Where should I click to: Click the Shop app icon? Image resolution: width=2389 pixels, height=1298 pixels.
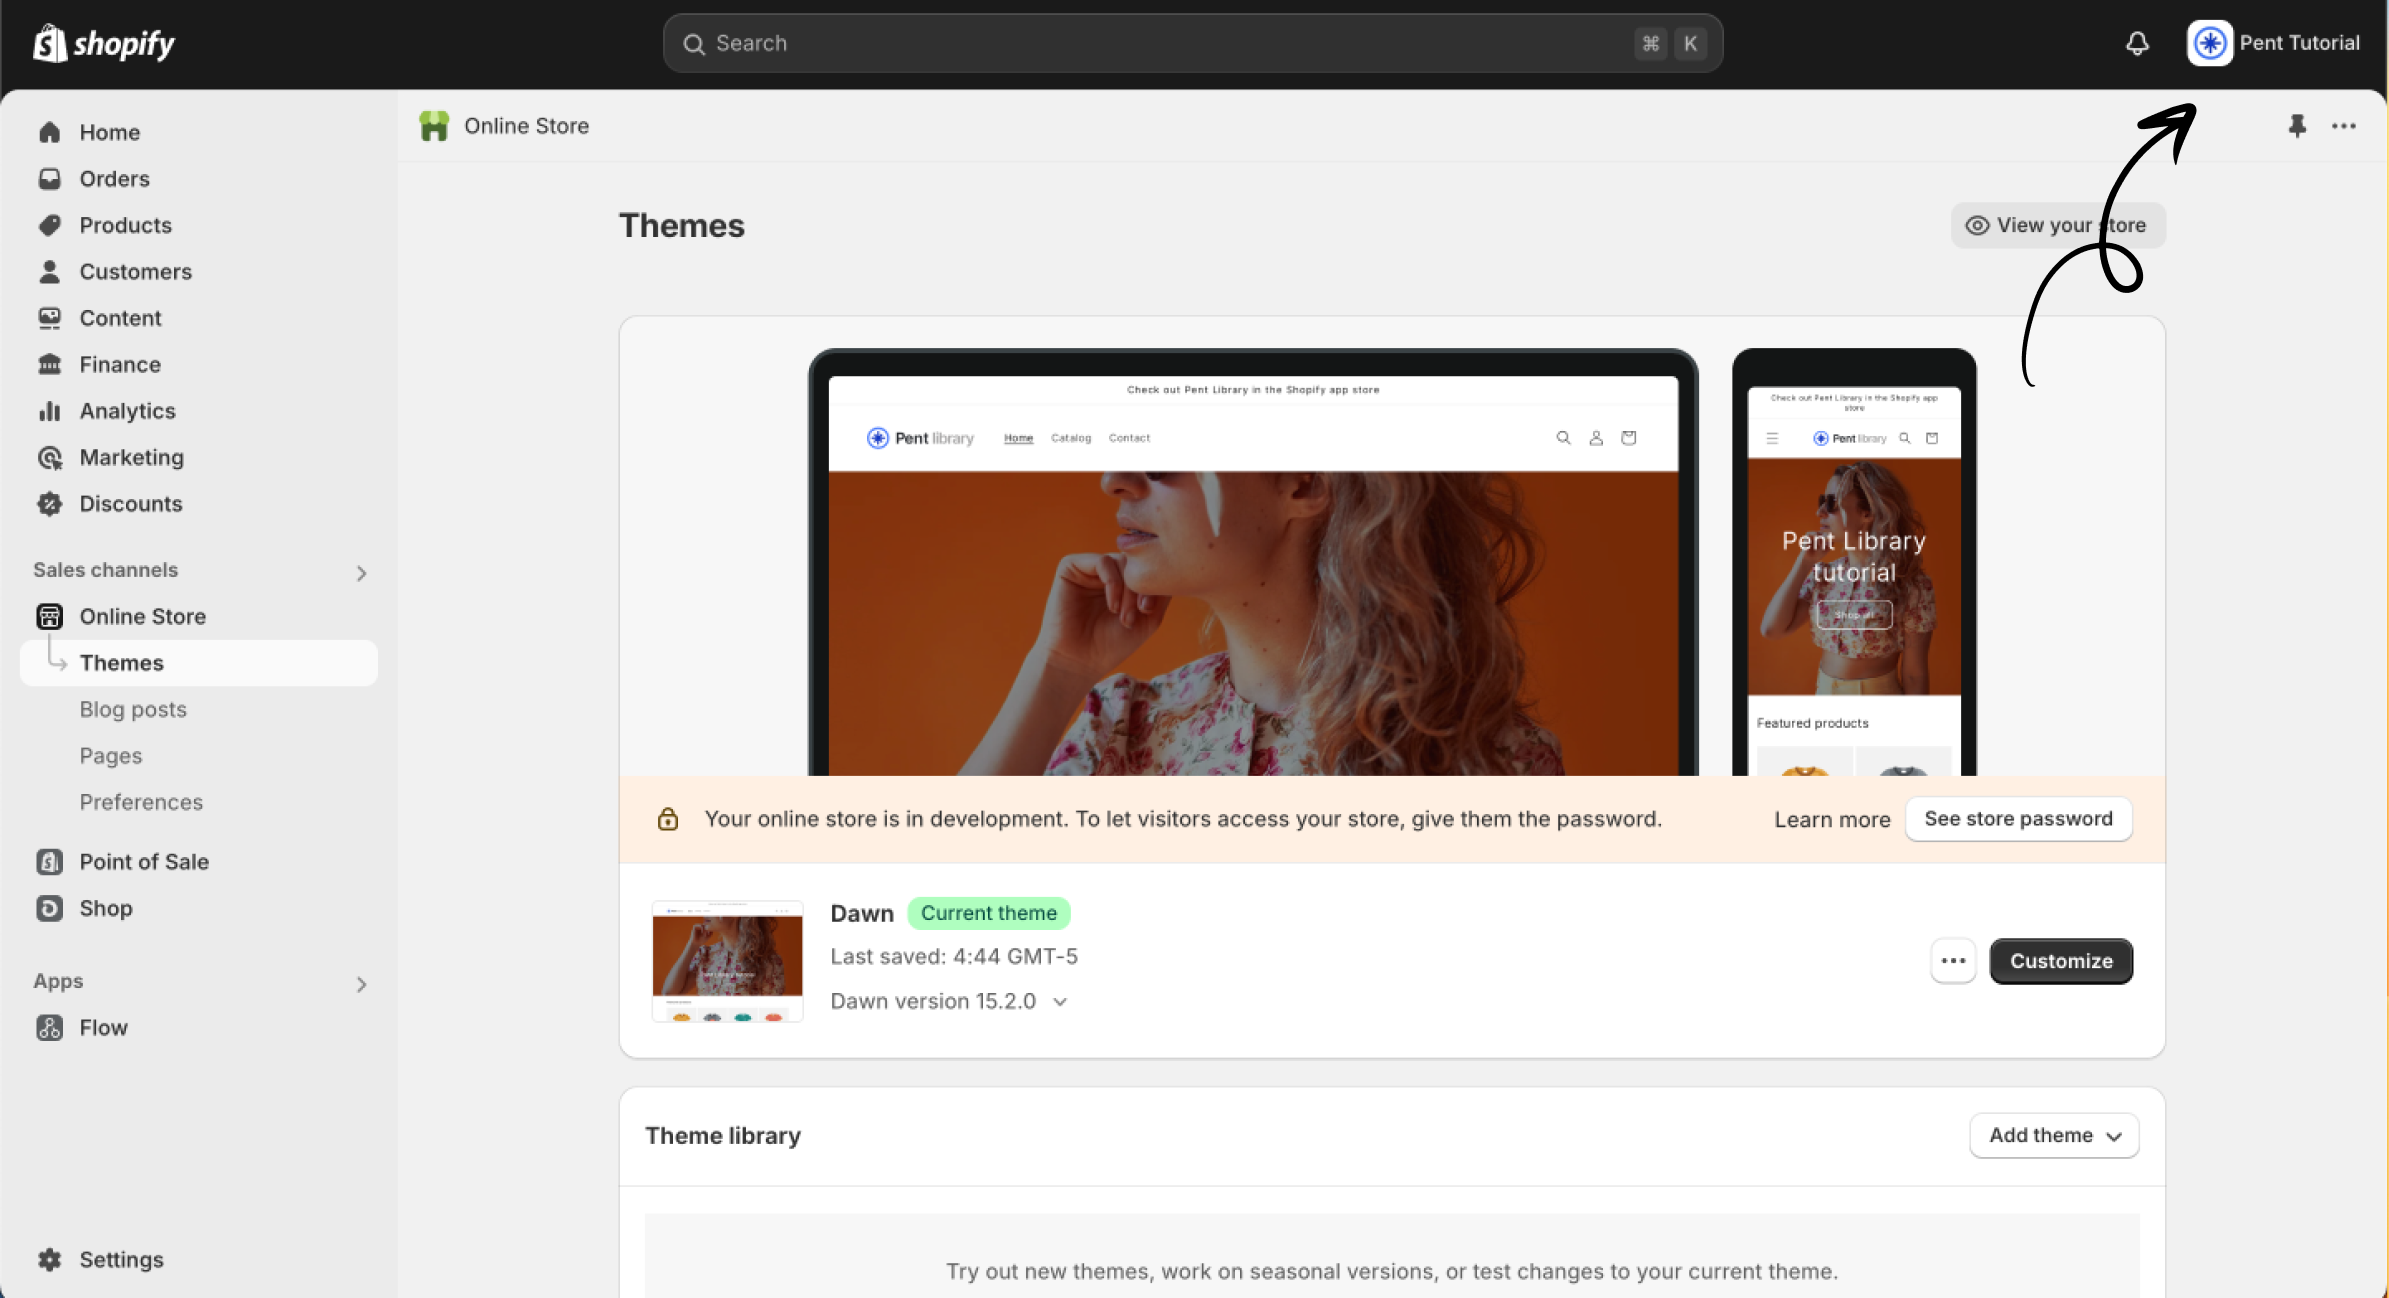[49, 908]
